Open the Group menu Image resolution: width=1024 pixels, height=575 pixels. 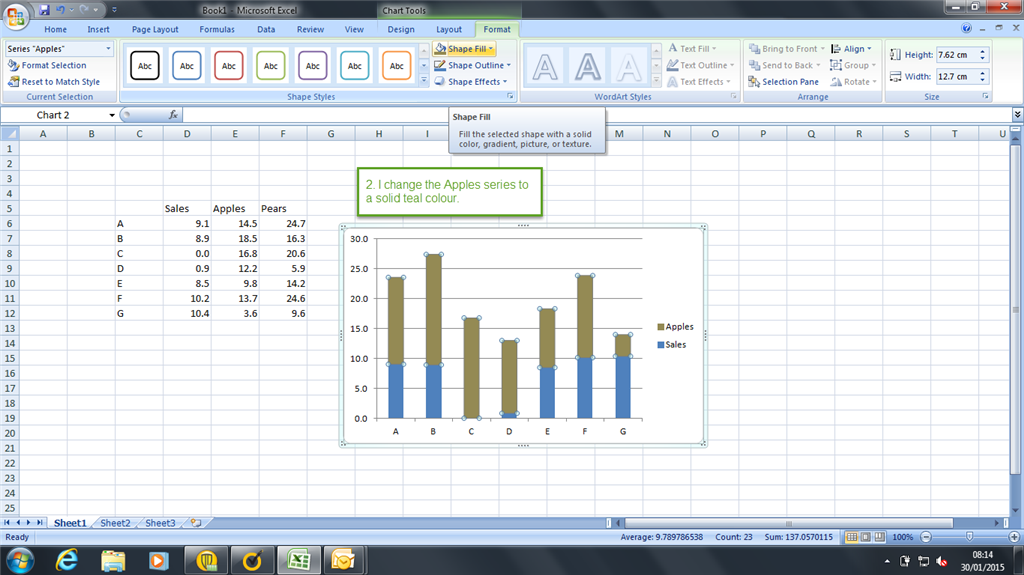pyautogui.click(x=853, y=65)
